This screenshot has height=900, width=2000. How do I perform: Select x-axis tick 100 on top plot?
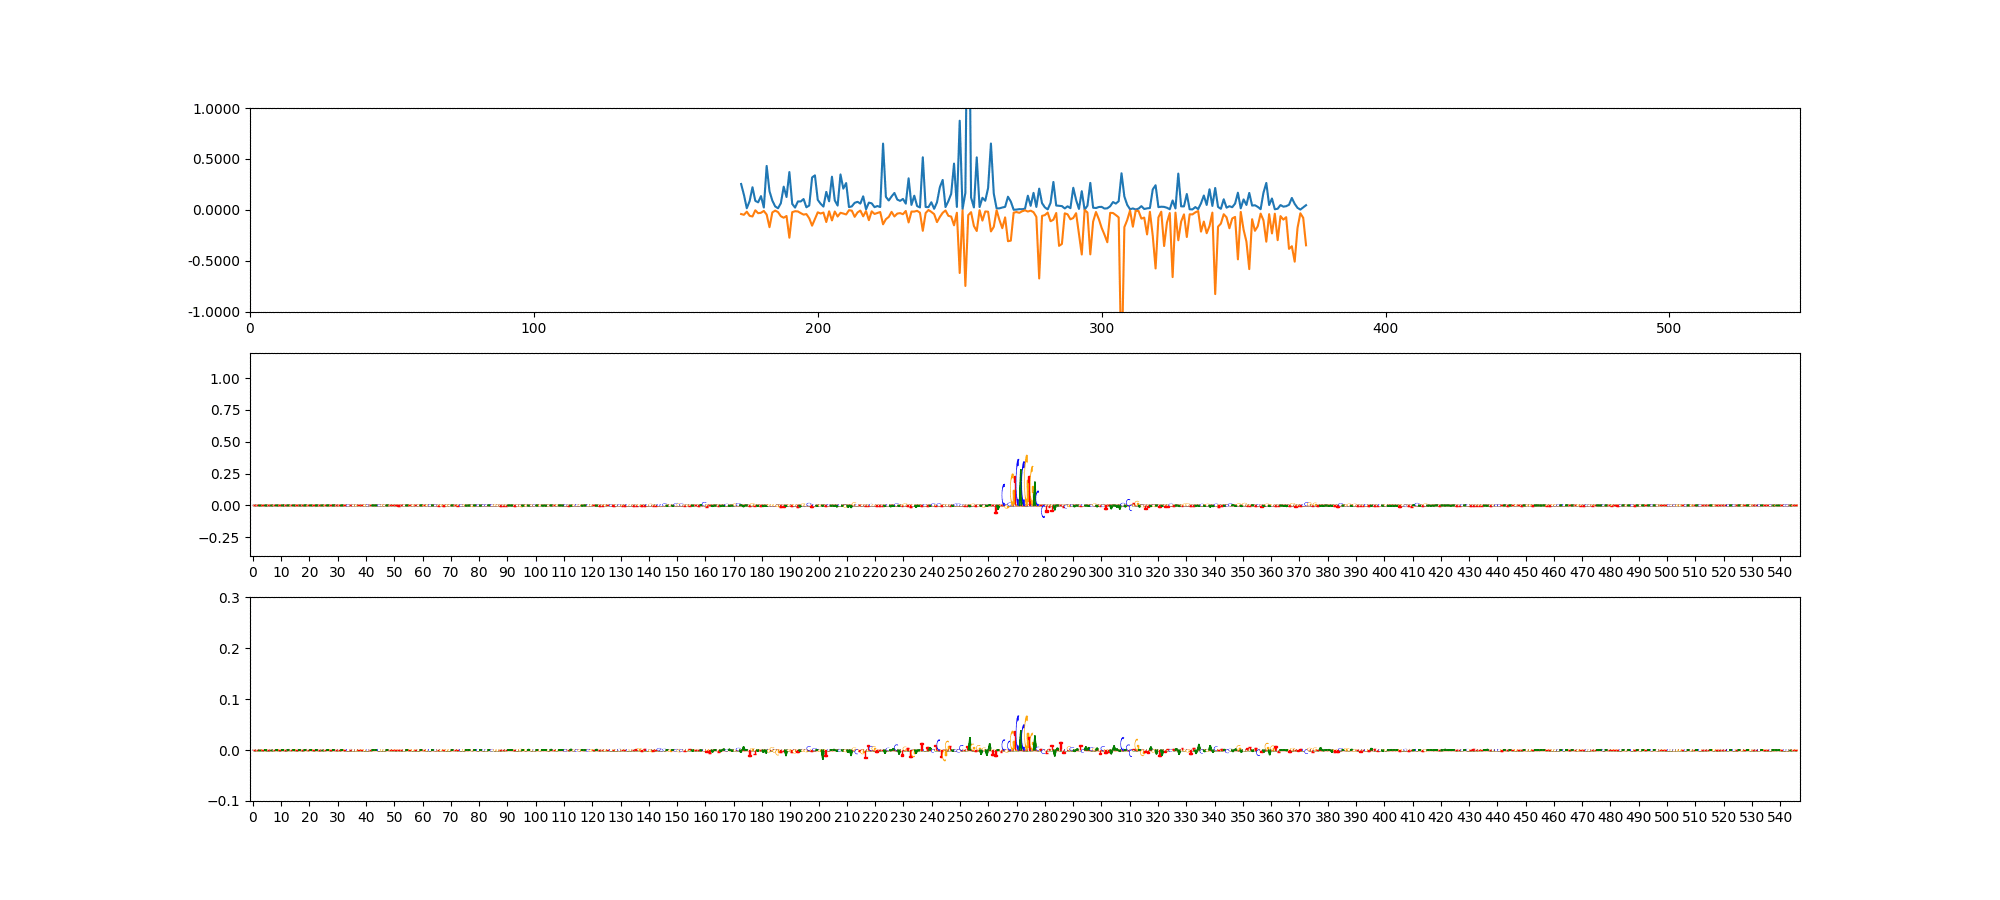(x=534, y=328)
